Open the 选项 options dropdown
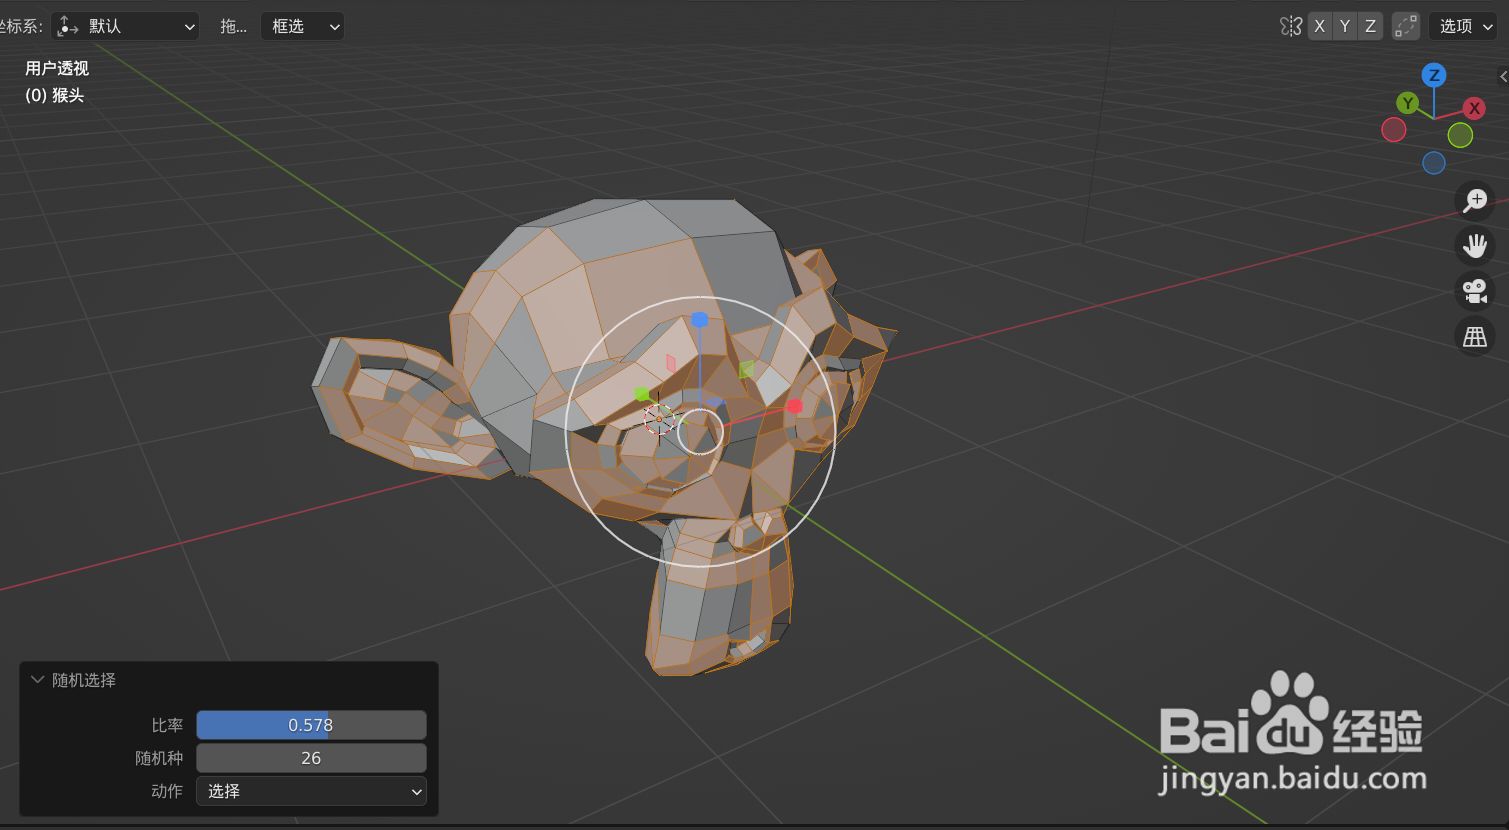This screenshot has height=830, width=1509. tap(1463, 26)
